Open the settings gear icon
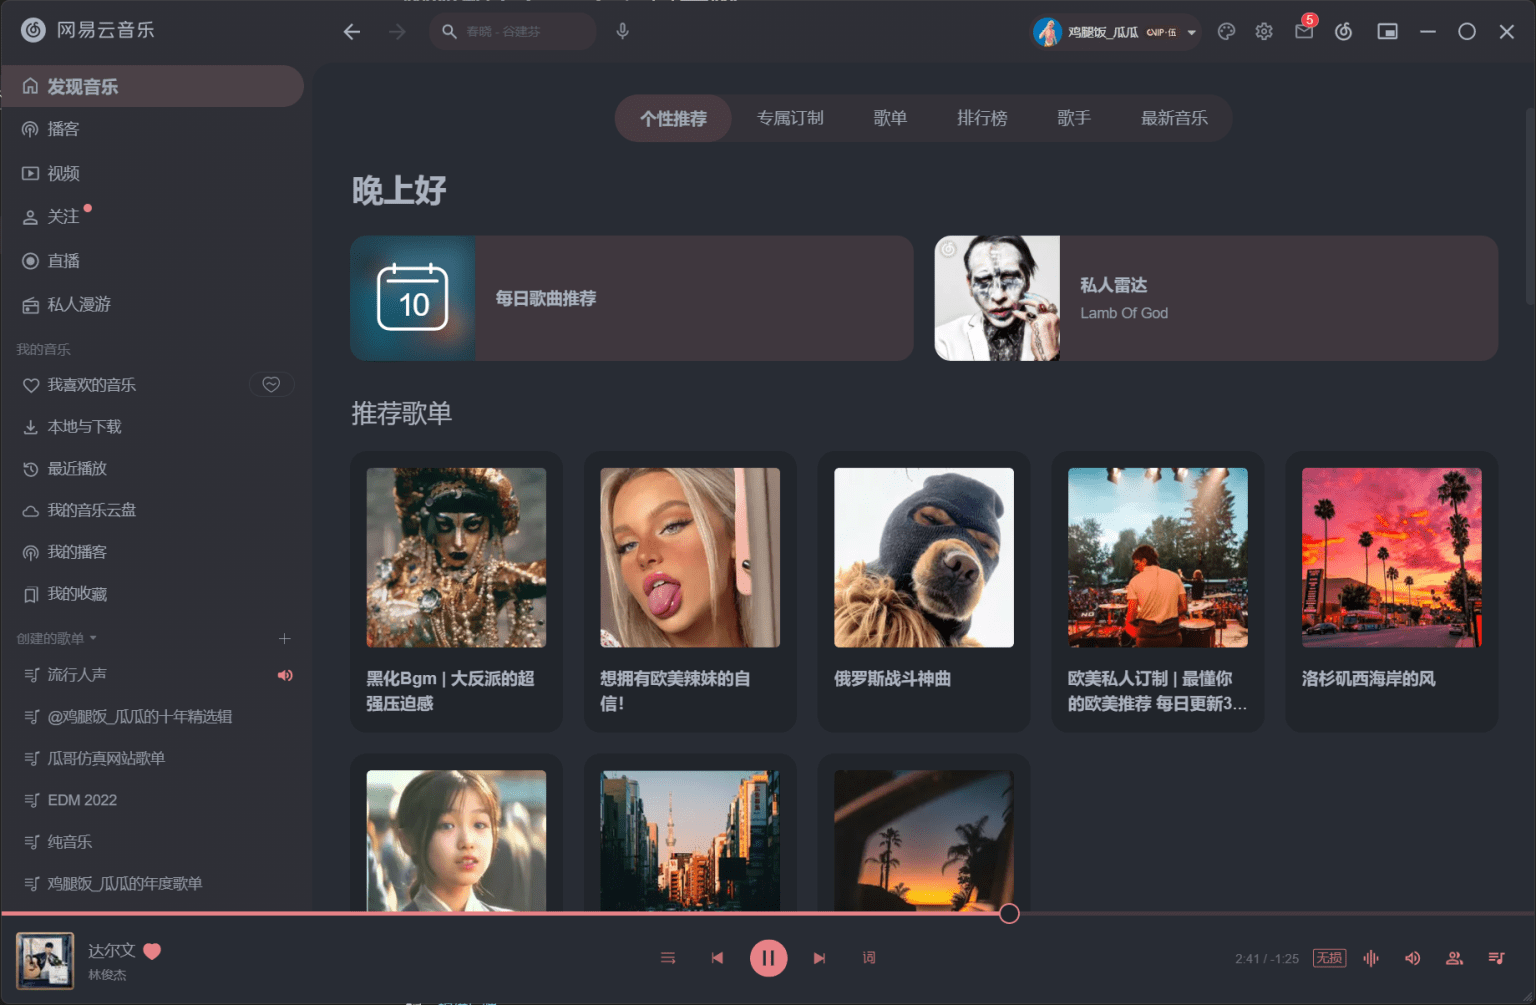Screen dimensions: 1536x1005 (x=1264, y=32)
